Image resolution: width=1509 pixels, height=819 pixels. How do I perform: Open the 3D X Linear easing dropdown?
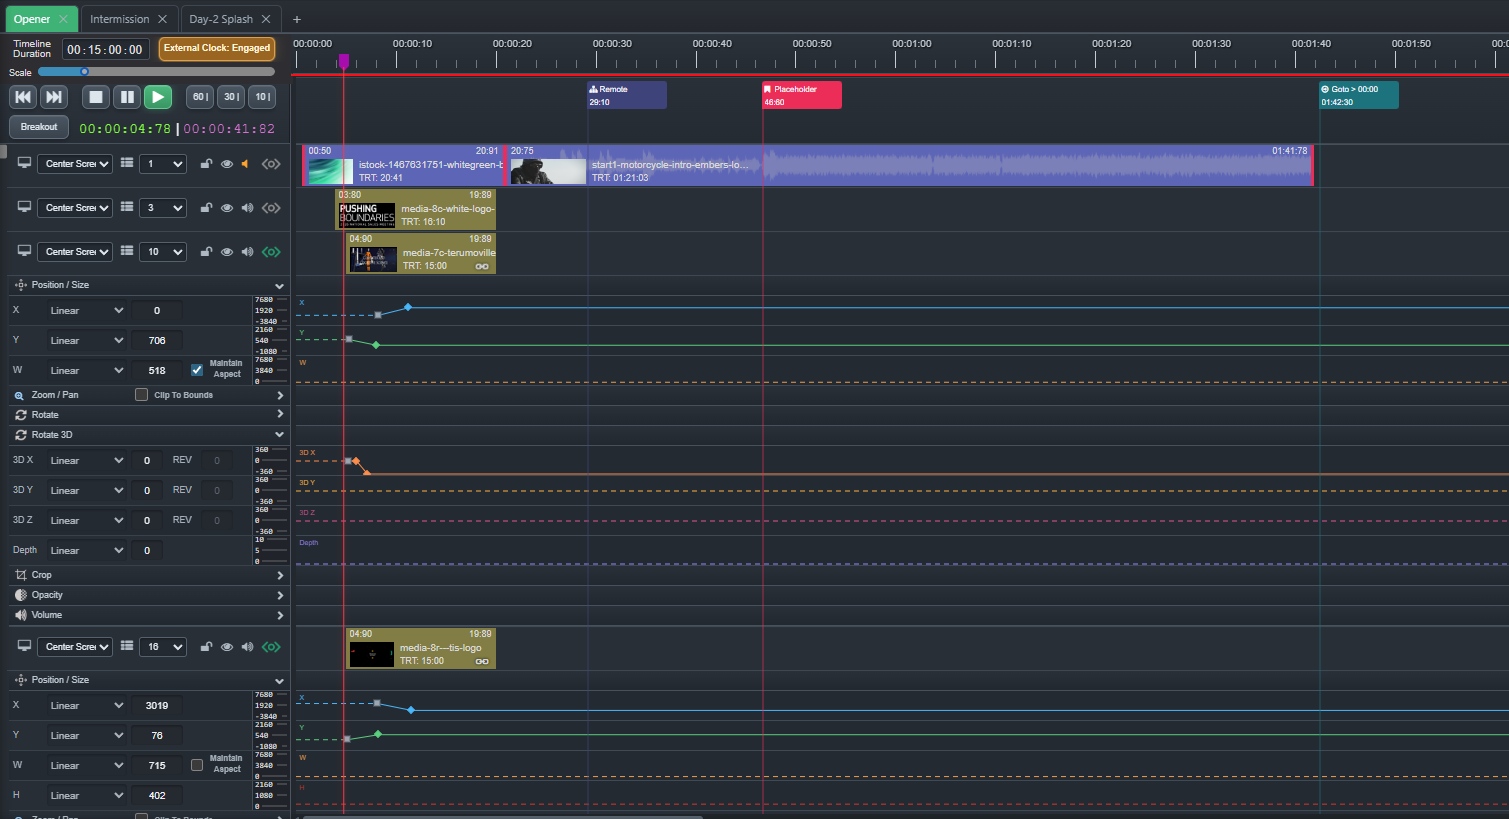(86, 461)
